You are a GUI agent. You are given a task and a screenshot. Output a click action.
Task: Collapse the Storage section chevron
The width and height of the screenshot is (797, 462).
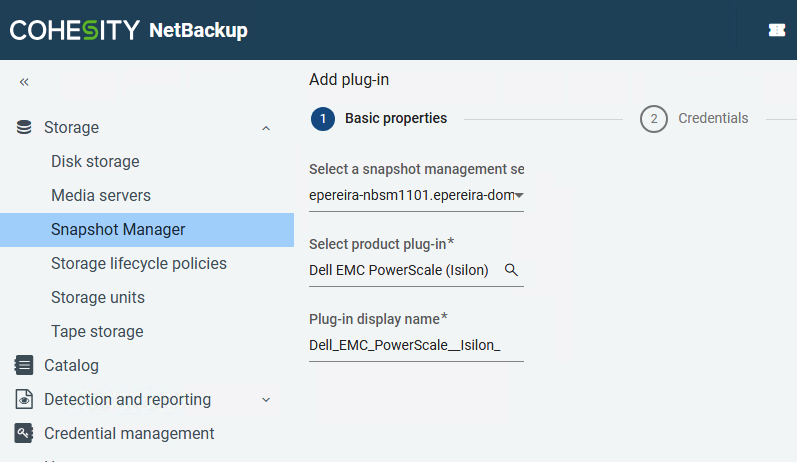(265, 128)
